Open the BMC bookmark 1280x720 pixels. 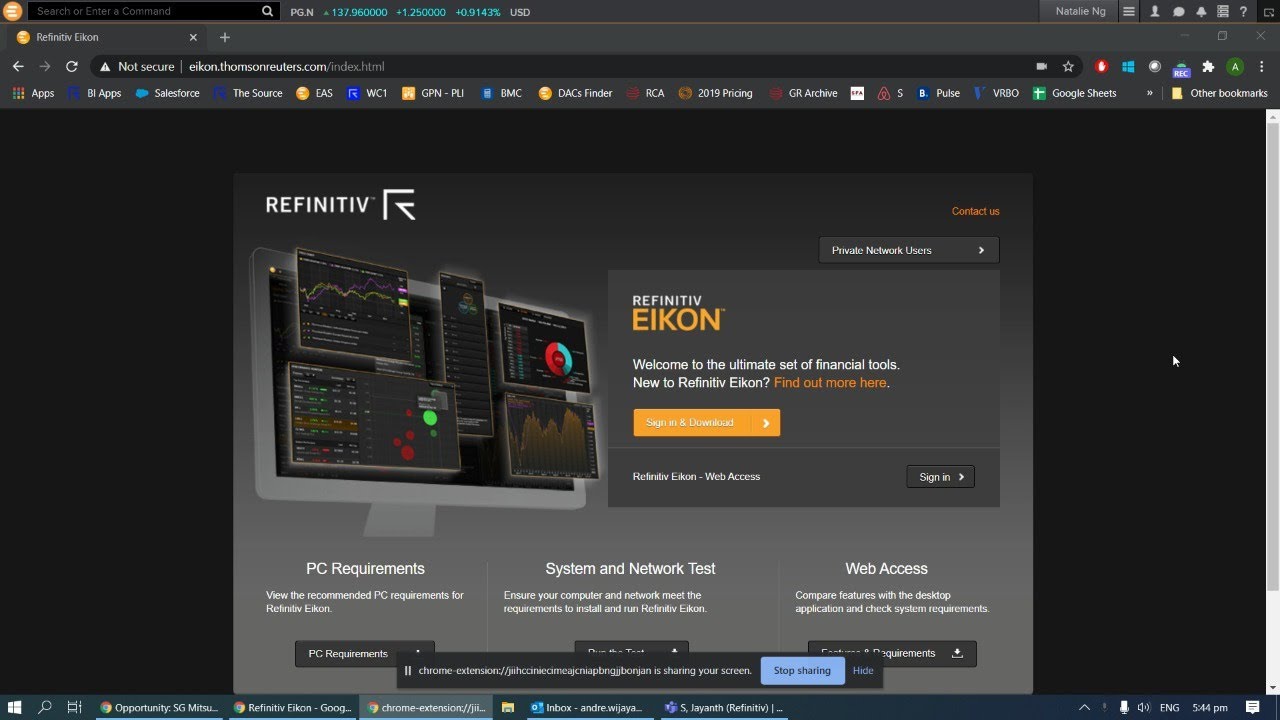coord(501,93)
